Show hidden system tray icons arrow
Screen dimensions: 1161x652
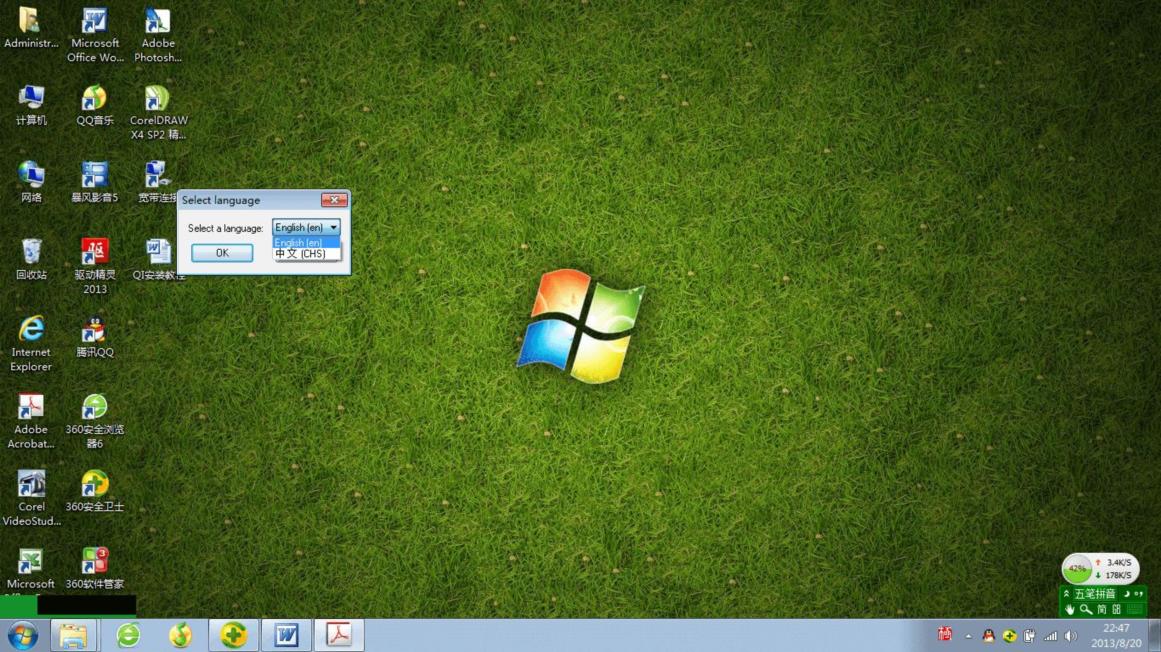pos(968,636)
